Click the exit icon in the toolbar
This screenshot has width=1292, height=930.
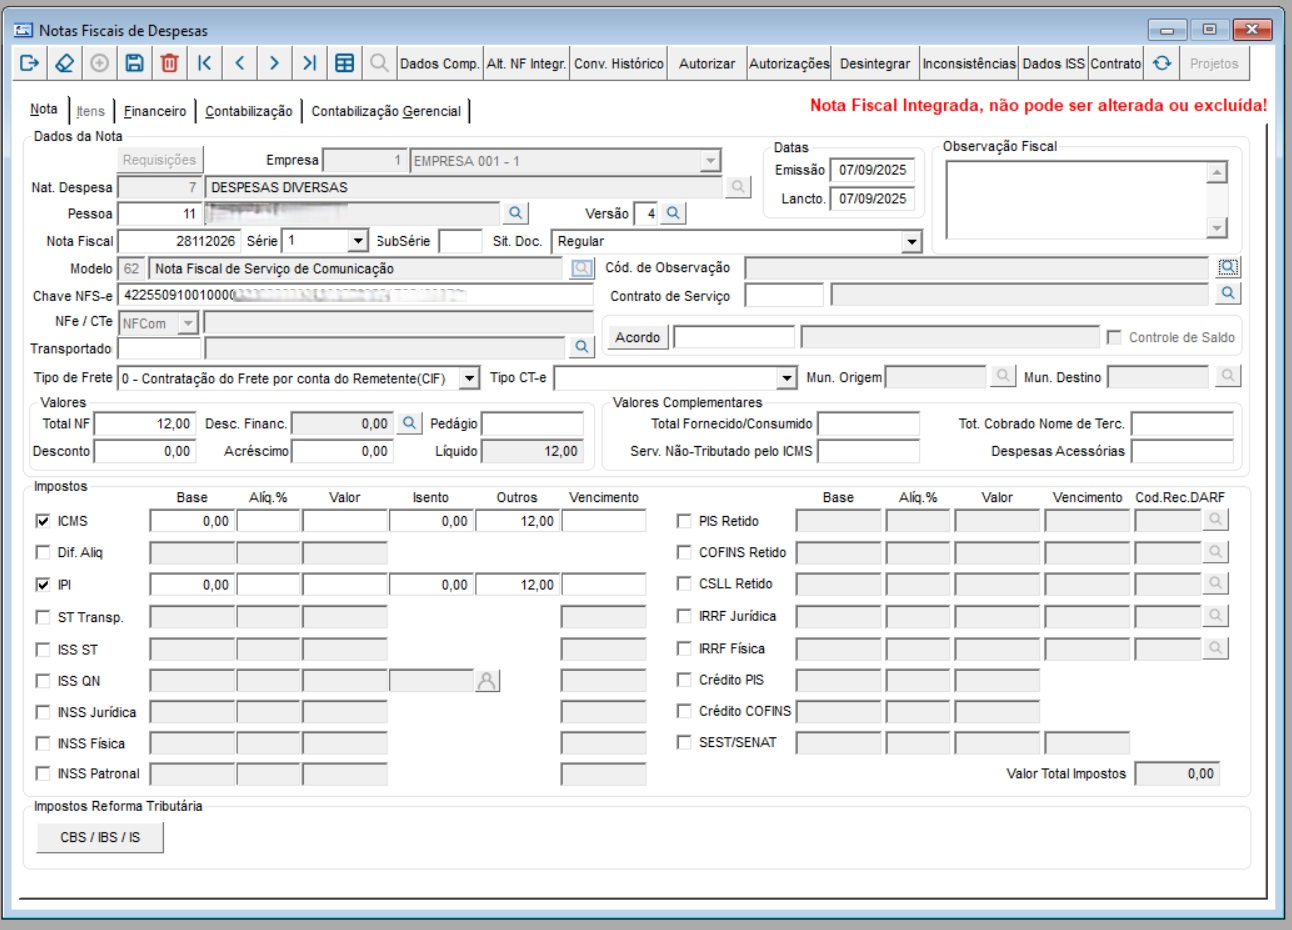pos(29,63)
